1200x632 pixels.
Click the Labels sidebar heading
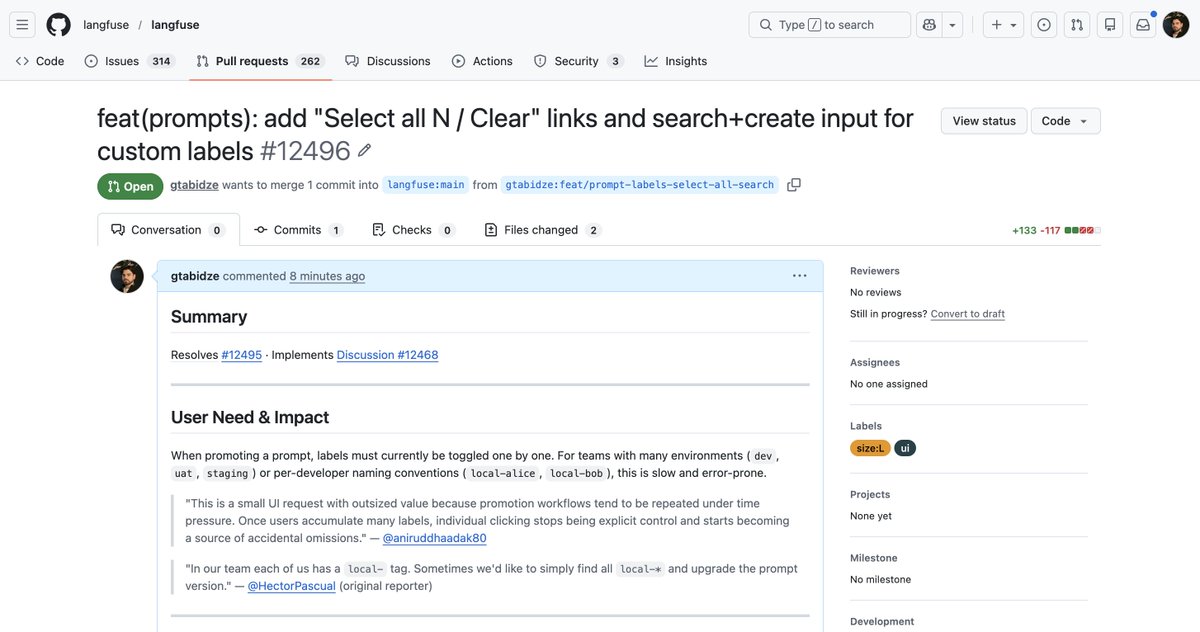pos(866,426)
